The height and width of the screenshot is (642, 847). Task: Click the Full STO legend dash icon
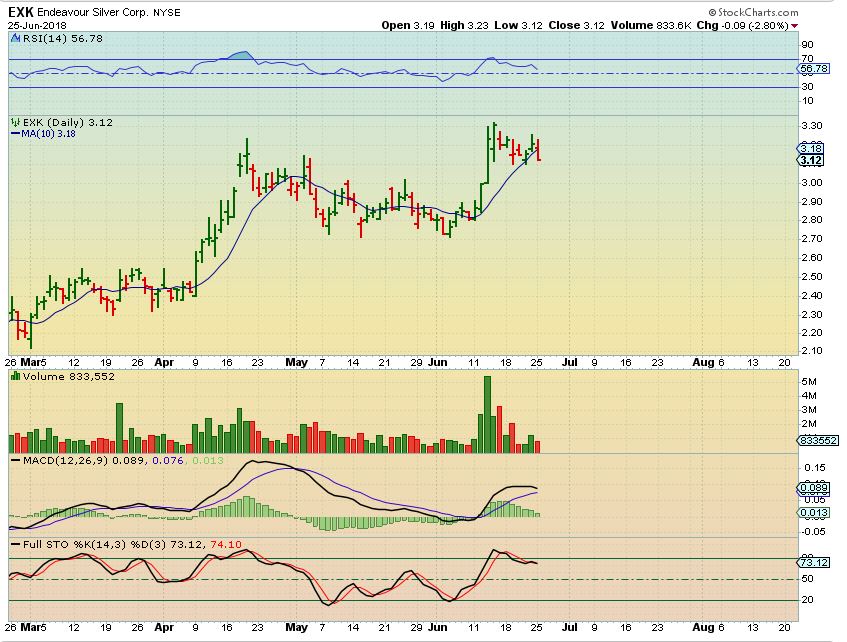13,543
